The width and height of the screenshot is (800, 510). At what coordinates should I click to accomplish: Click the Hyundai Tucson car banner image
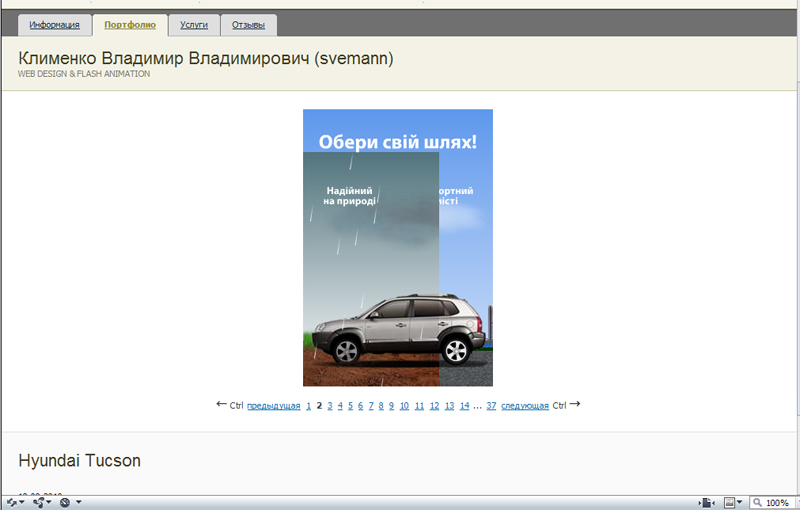coord(397,247)
